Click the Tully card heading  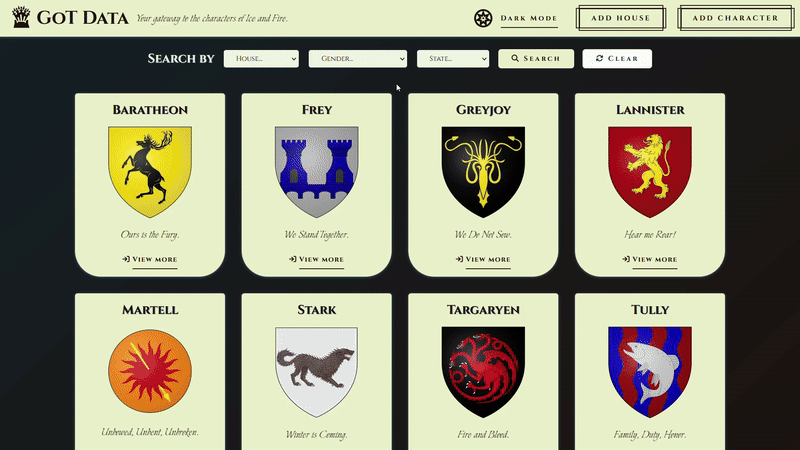[x=650, y=310]
